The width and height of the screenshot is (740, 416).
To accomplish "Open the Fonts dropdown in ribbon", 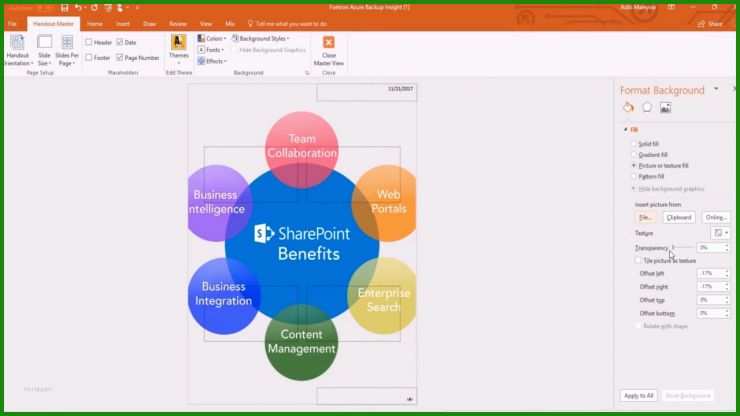I will click(210, 50).
